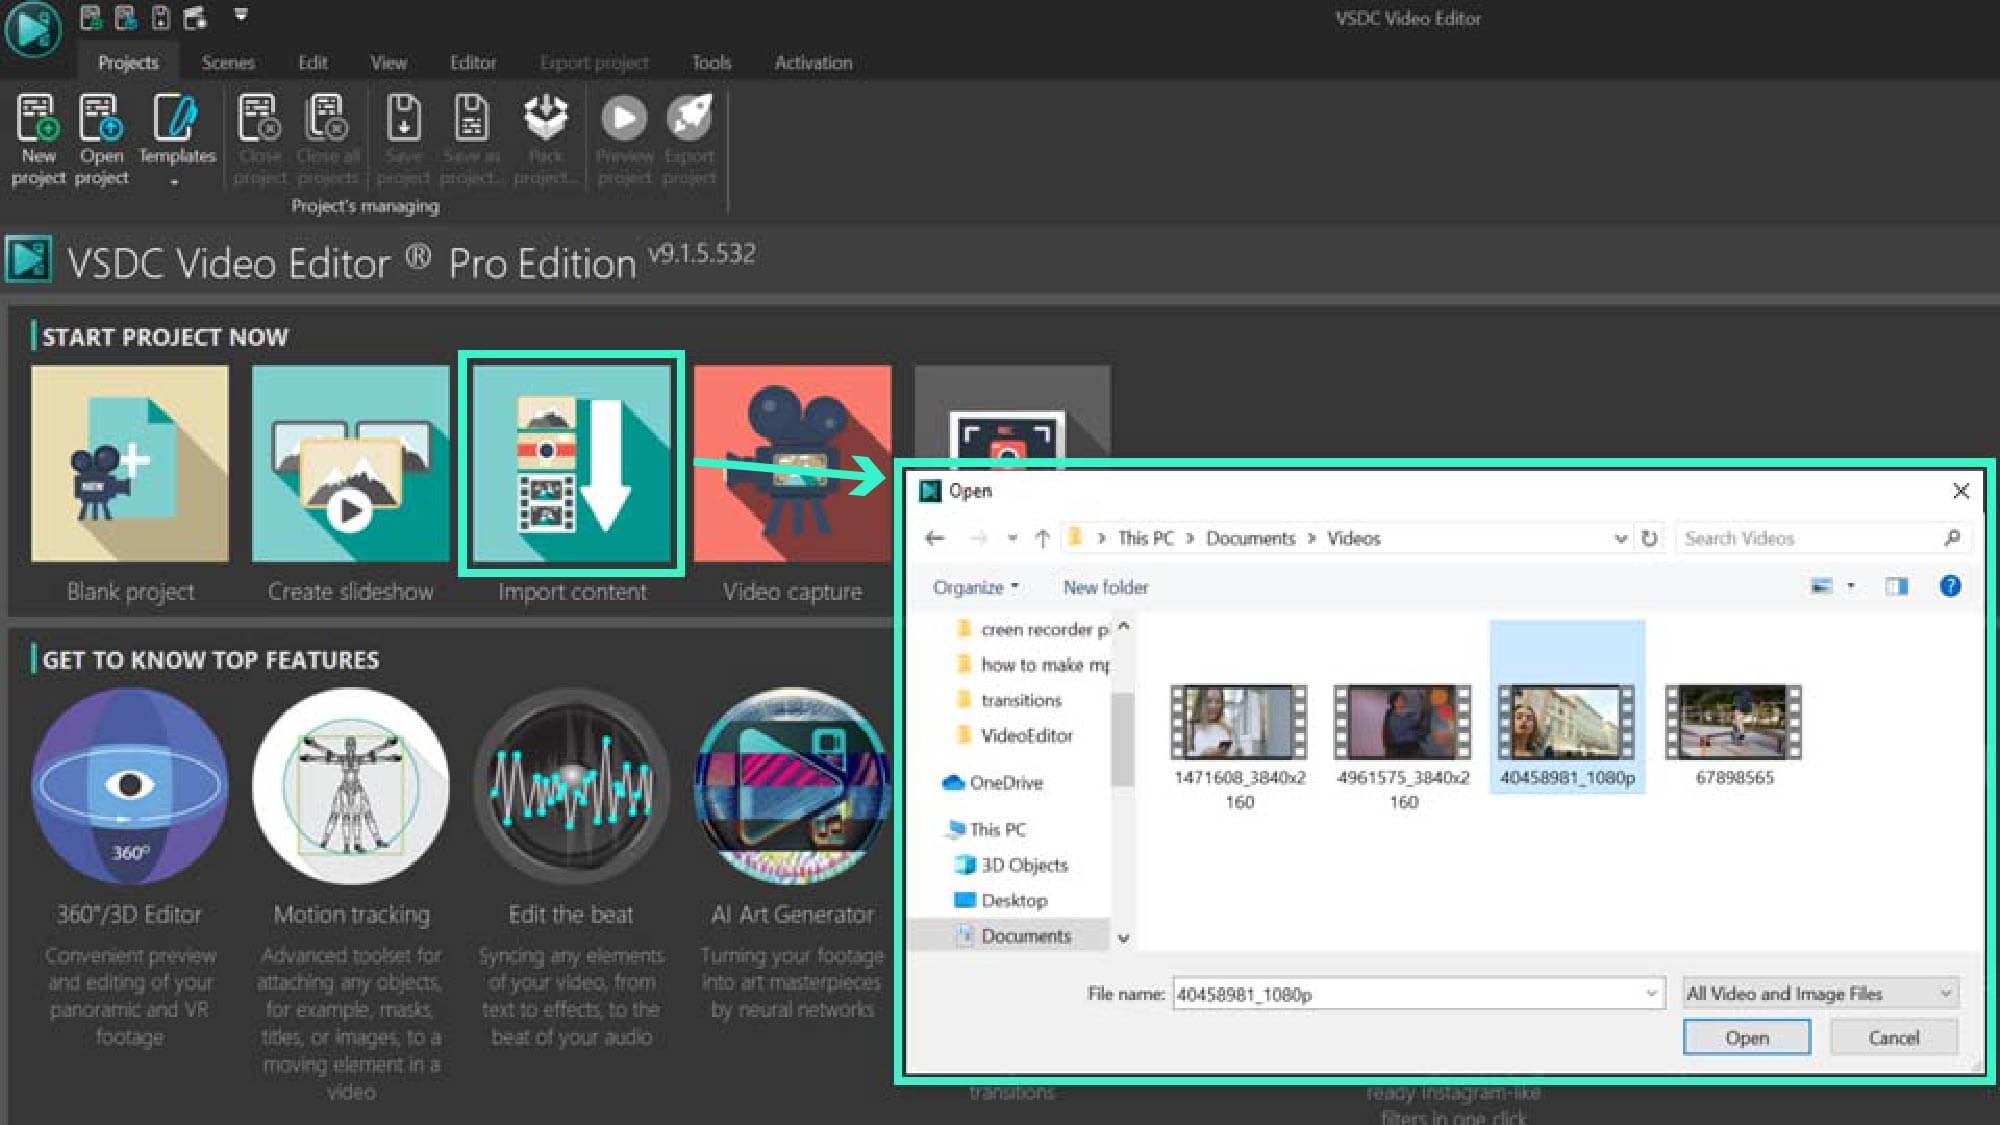Select the Import content tile
The image size is (2000, 1125).
[x=572, y=463]
